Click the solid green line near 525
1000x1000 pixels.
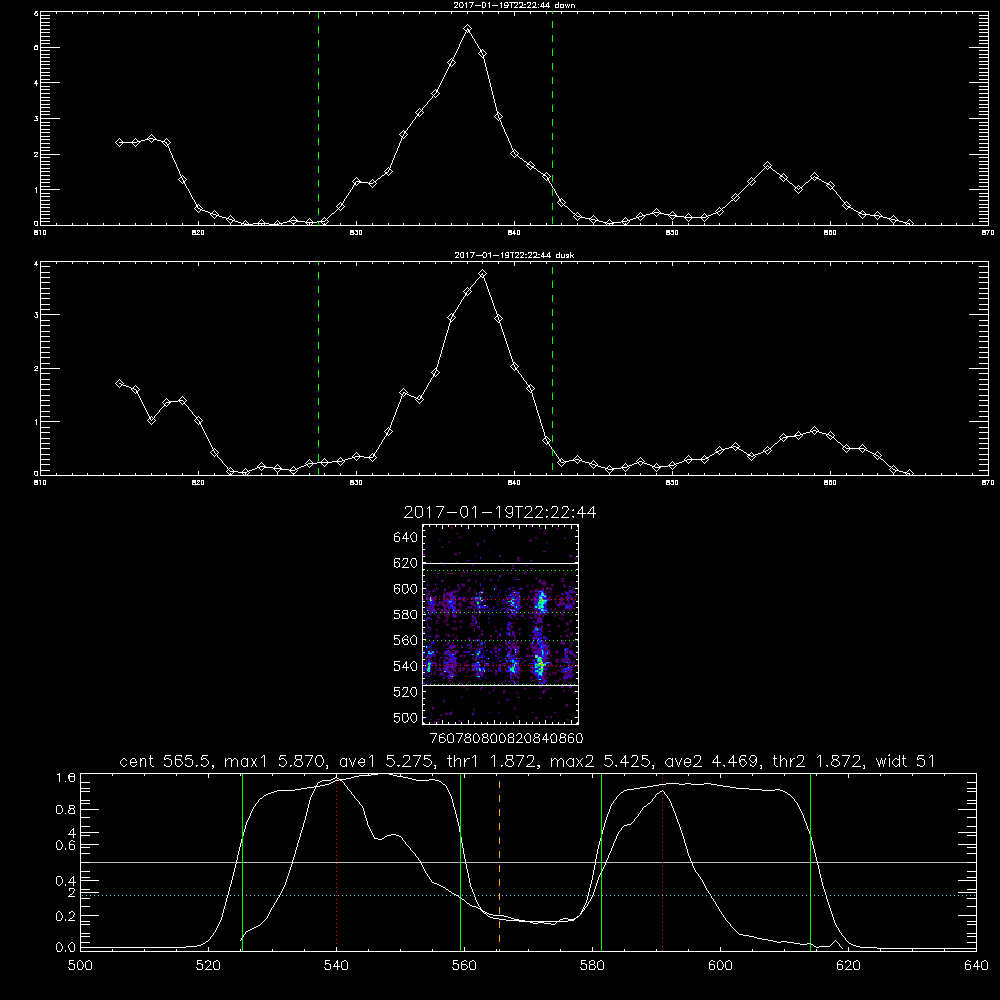(x=242, y=862)
